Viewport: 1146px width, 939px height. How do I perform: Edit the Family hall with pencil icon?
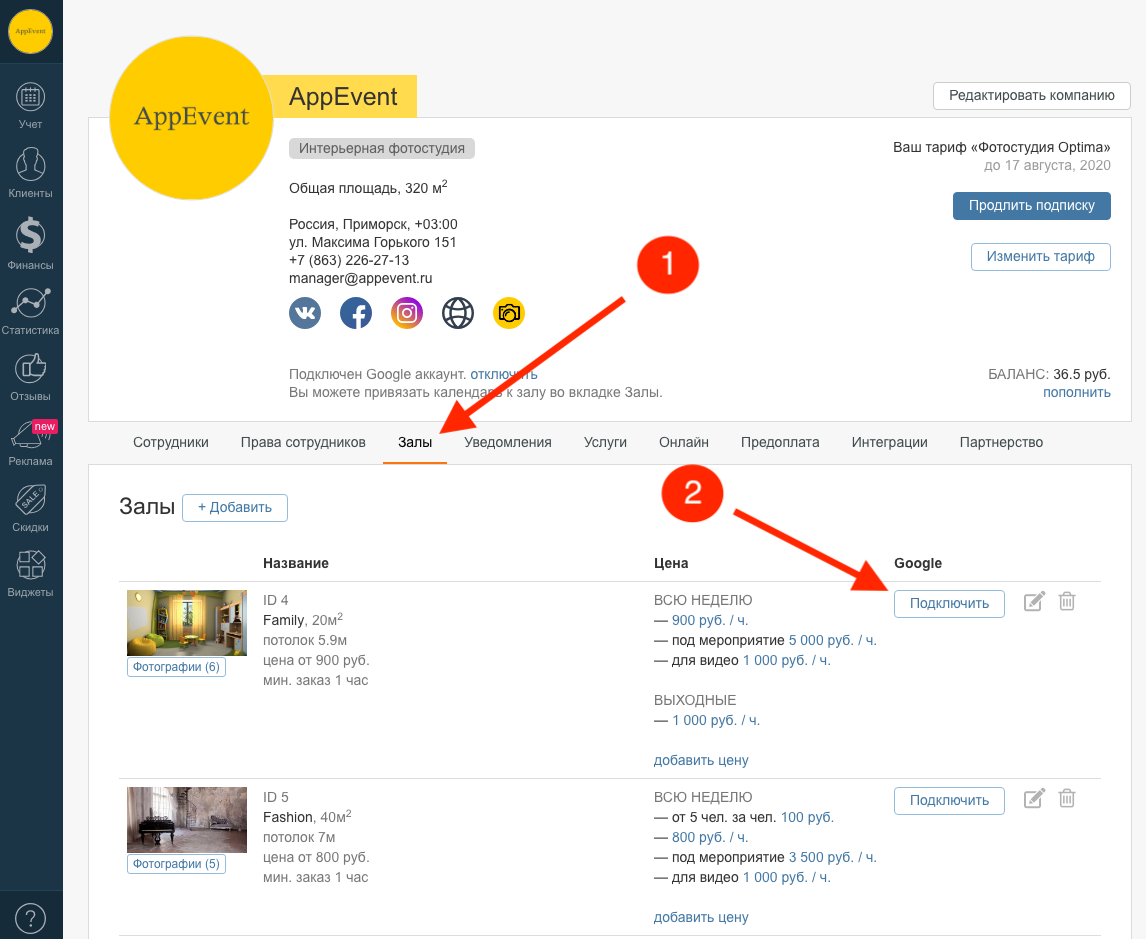click(x=1034, y=601)
